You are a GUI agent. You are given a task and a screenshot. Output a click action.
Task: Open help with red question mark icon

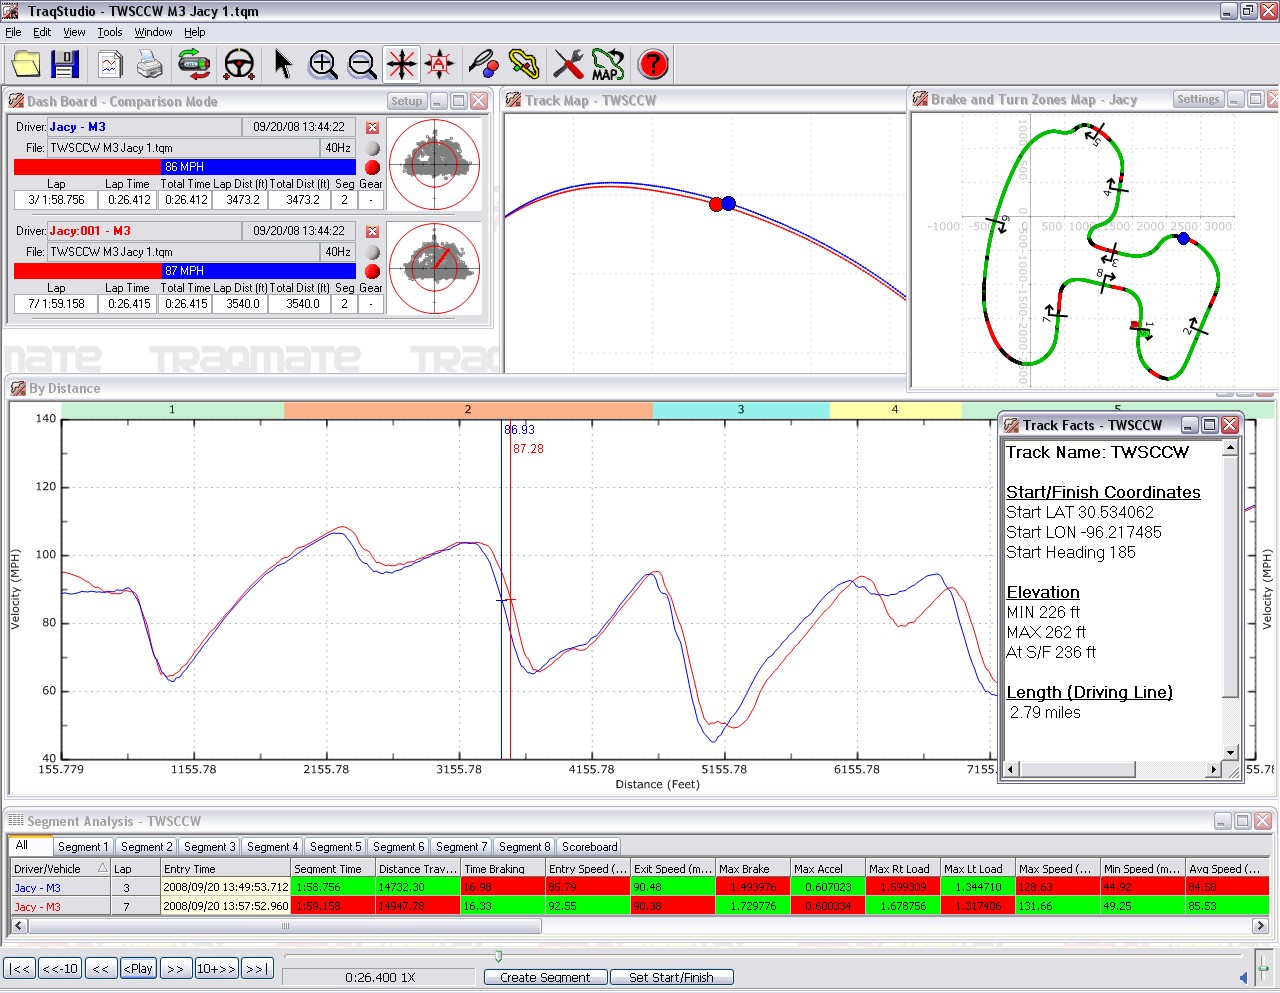point(653,65)
